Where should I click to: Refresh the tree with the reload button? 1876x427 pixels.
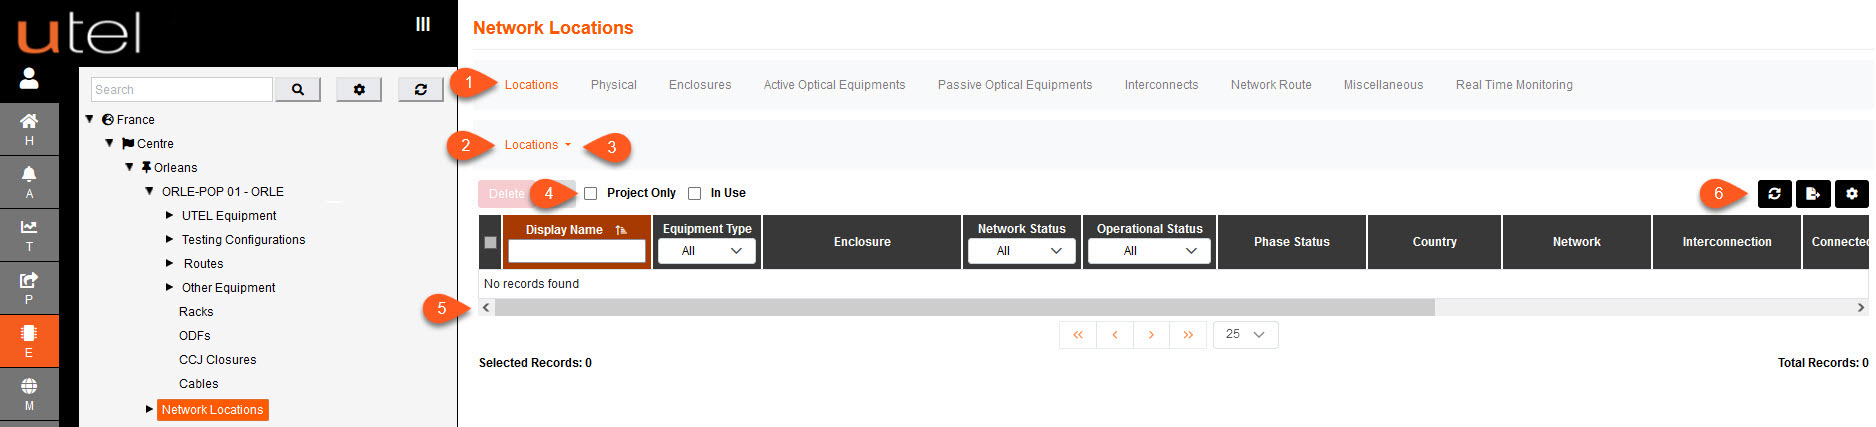pos(421,89)
